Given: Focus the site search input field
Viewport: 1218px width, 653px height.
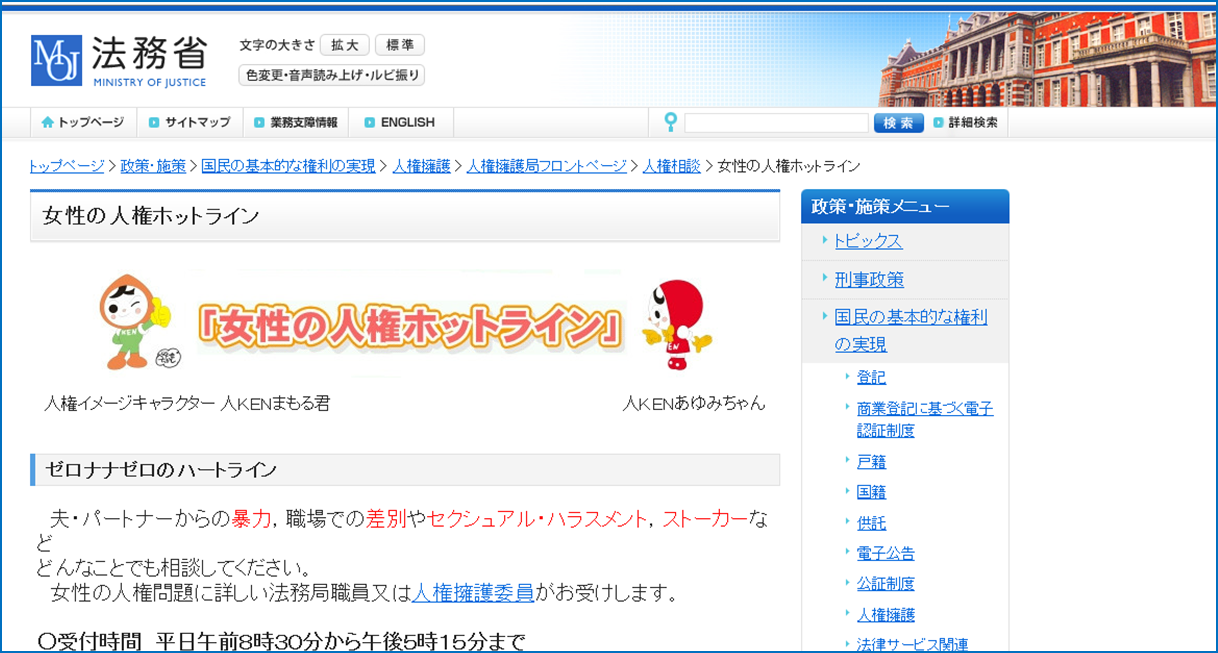Looking at the screenshot, I should (776, 123).
